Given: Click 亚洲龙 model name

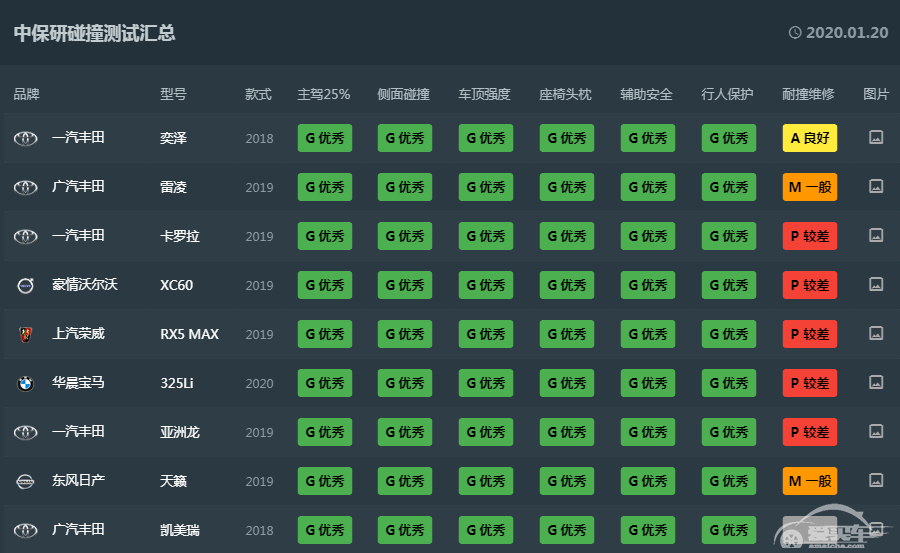Looking at the screenshot, I should [x=180, y=432].
